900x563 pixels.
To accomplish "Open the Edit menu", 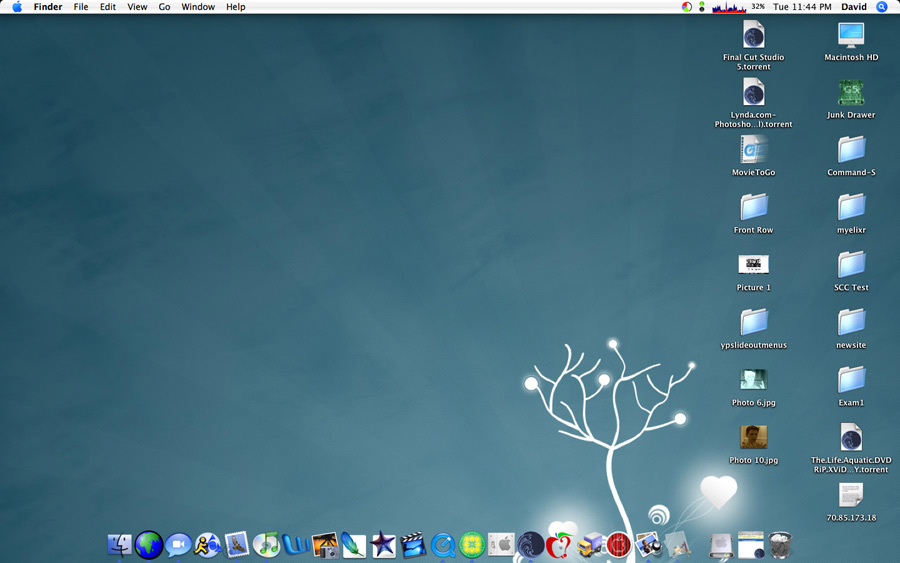I will 107,7.
